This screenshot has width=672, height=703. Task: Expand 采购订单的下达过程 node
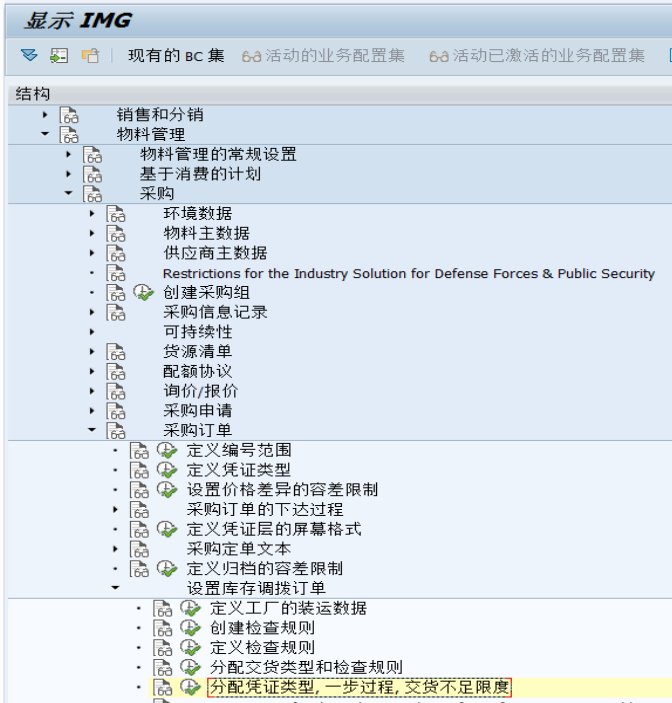point(115,509)
